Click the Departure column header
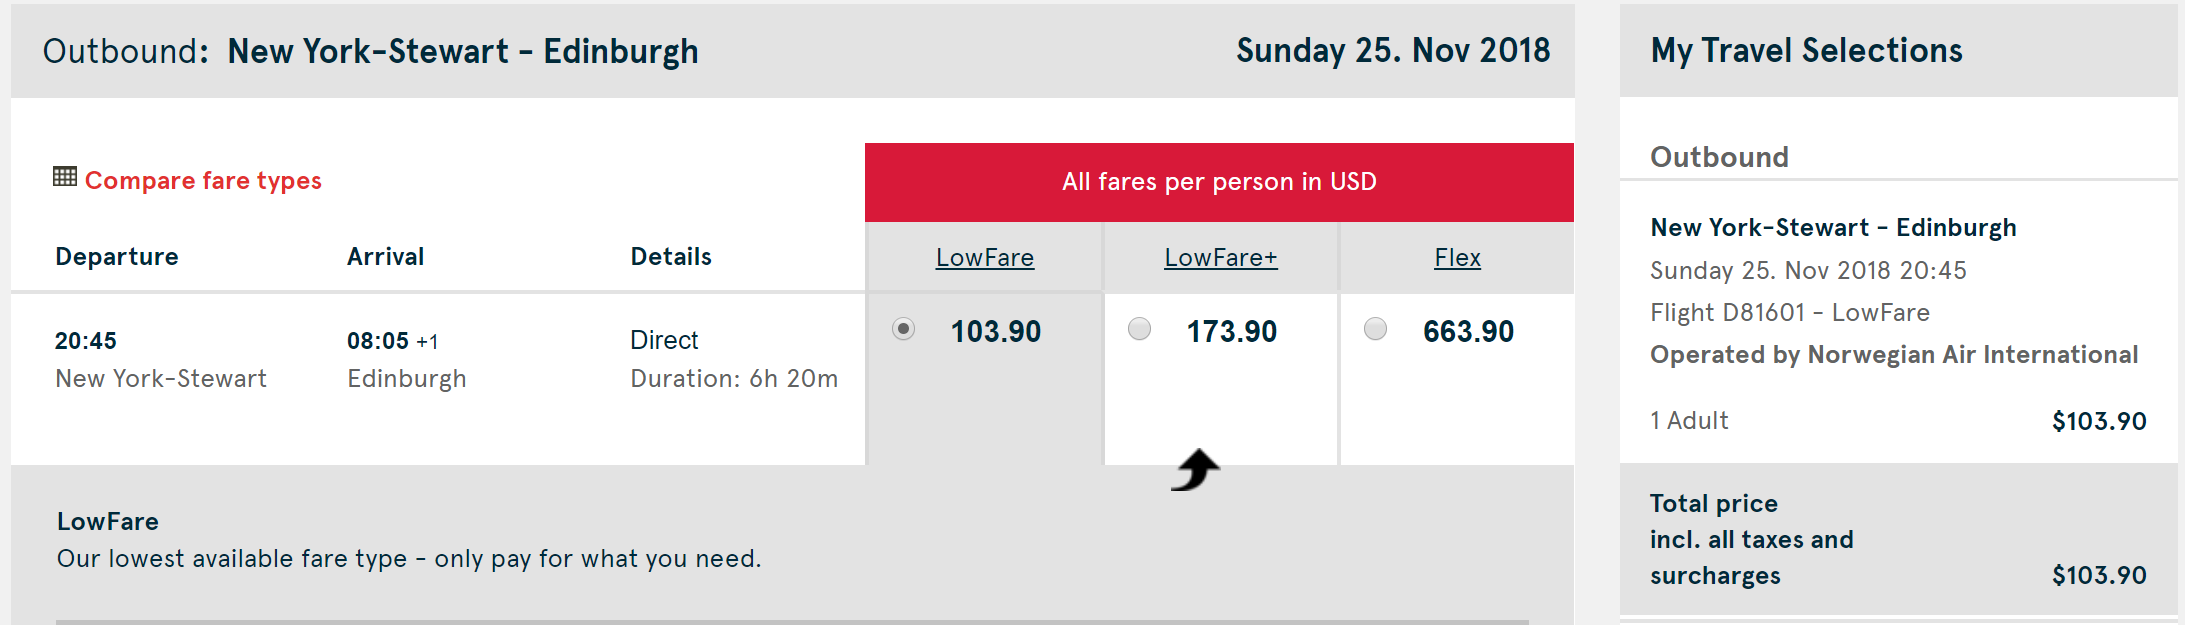The height and width of the screenshot is (625, 2185). click(x=117, y=257)
